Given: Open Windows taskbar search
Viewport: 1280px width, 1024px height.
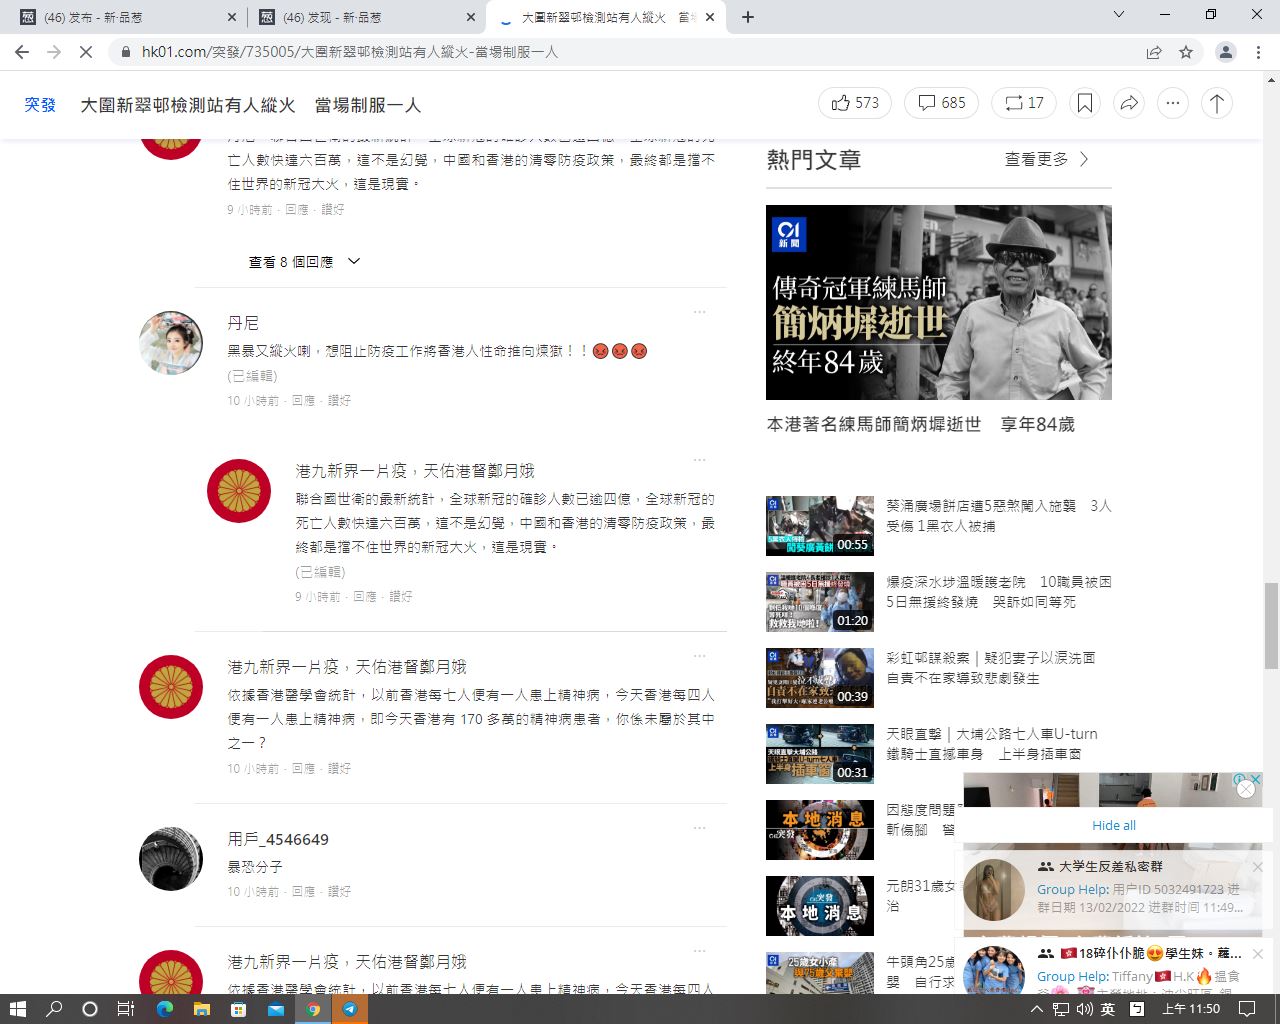Looking at the screenshot, I should click(54, 1009).
